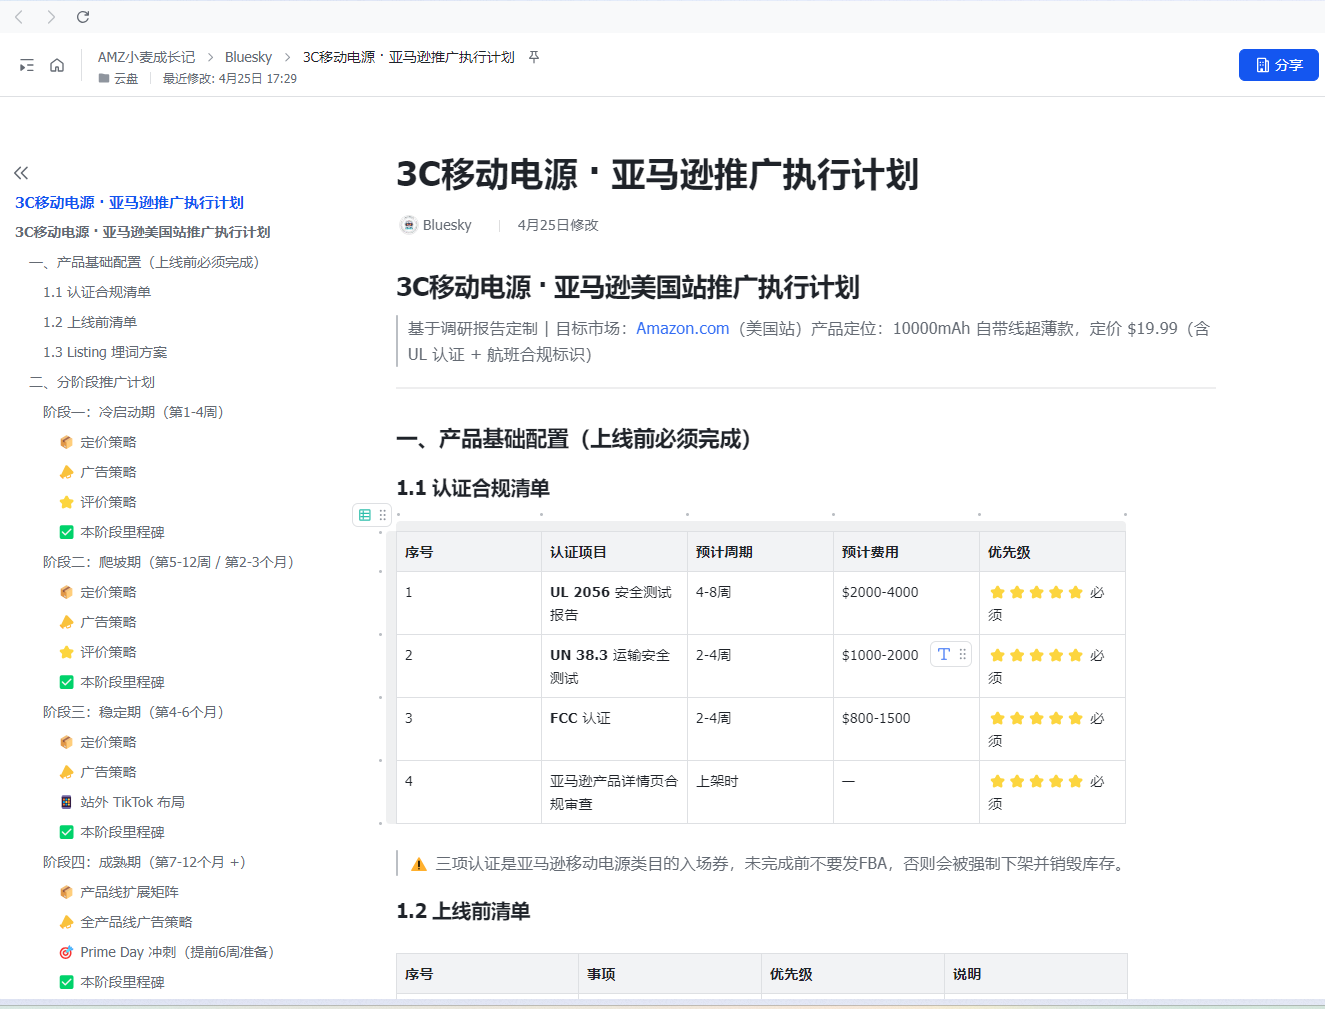Go to Prime Day 冲刺 outline item
Viewport: 1325px width, 1009px height.
point(176,952)
